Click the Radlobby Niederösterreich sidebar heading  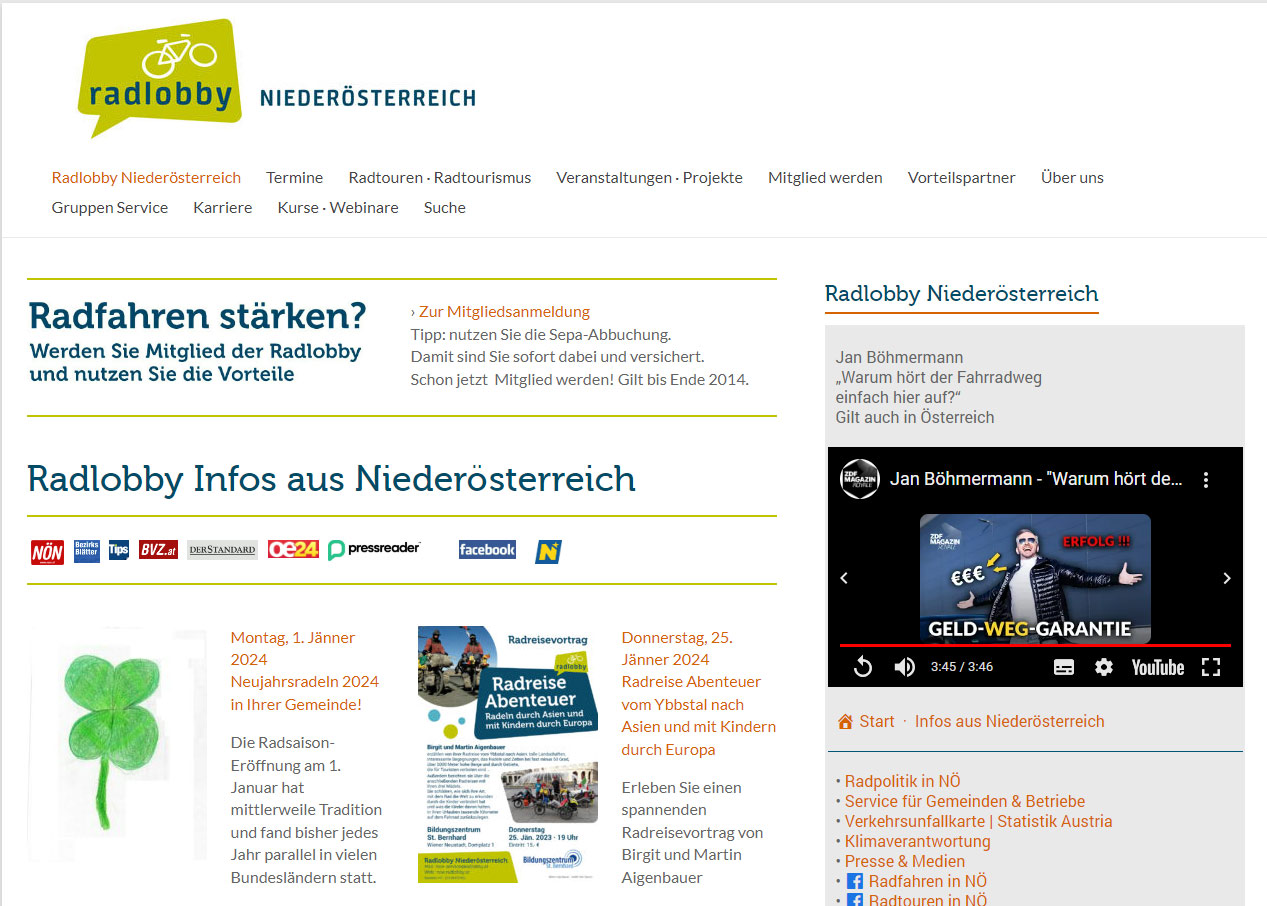pyautogui.click(x=962, y=294)
